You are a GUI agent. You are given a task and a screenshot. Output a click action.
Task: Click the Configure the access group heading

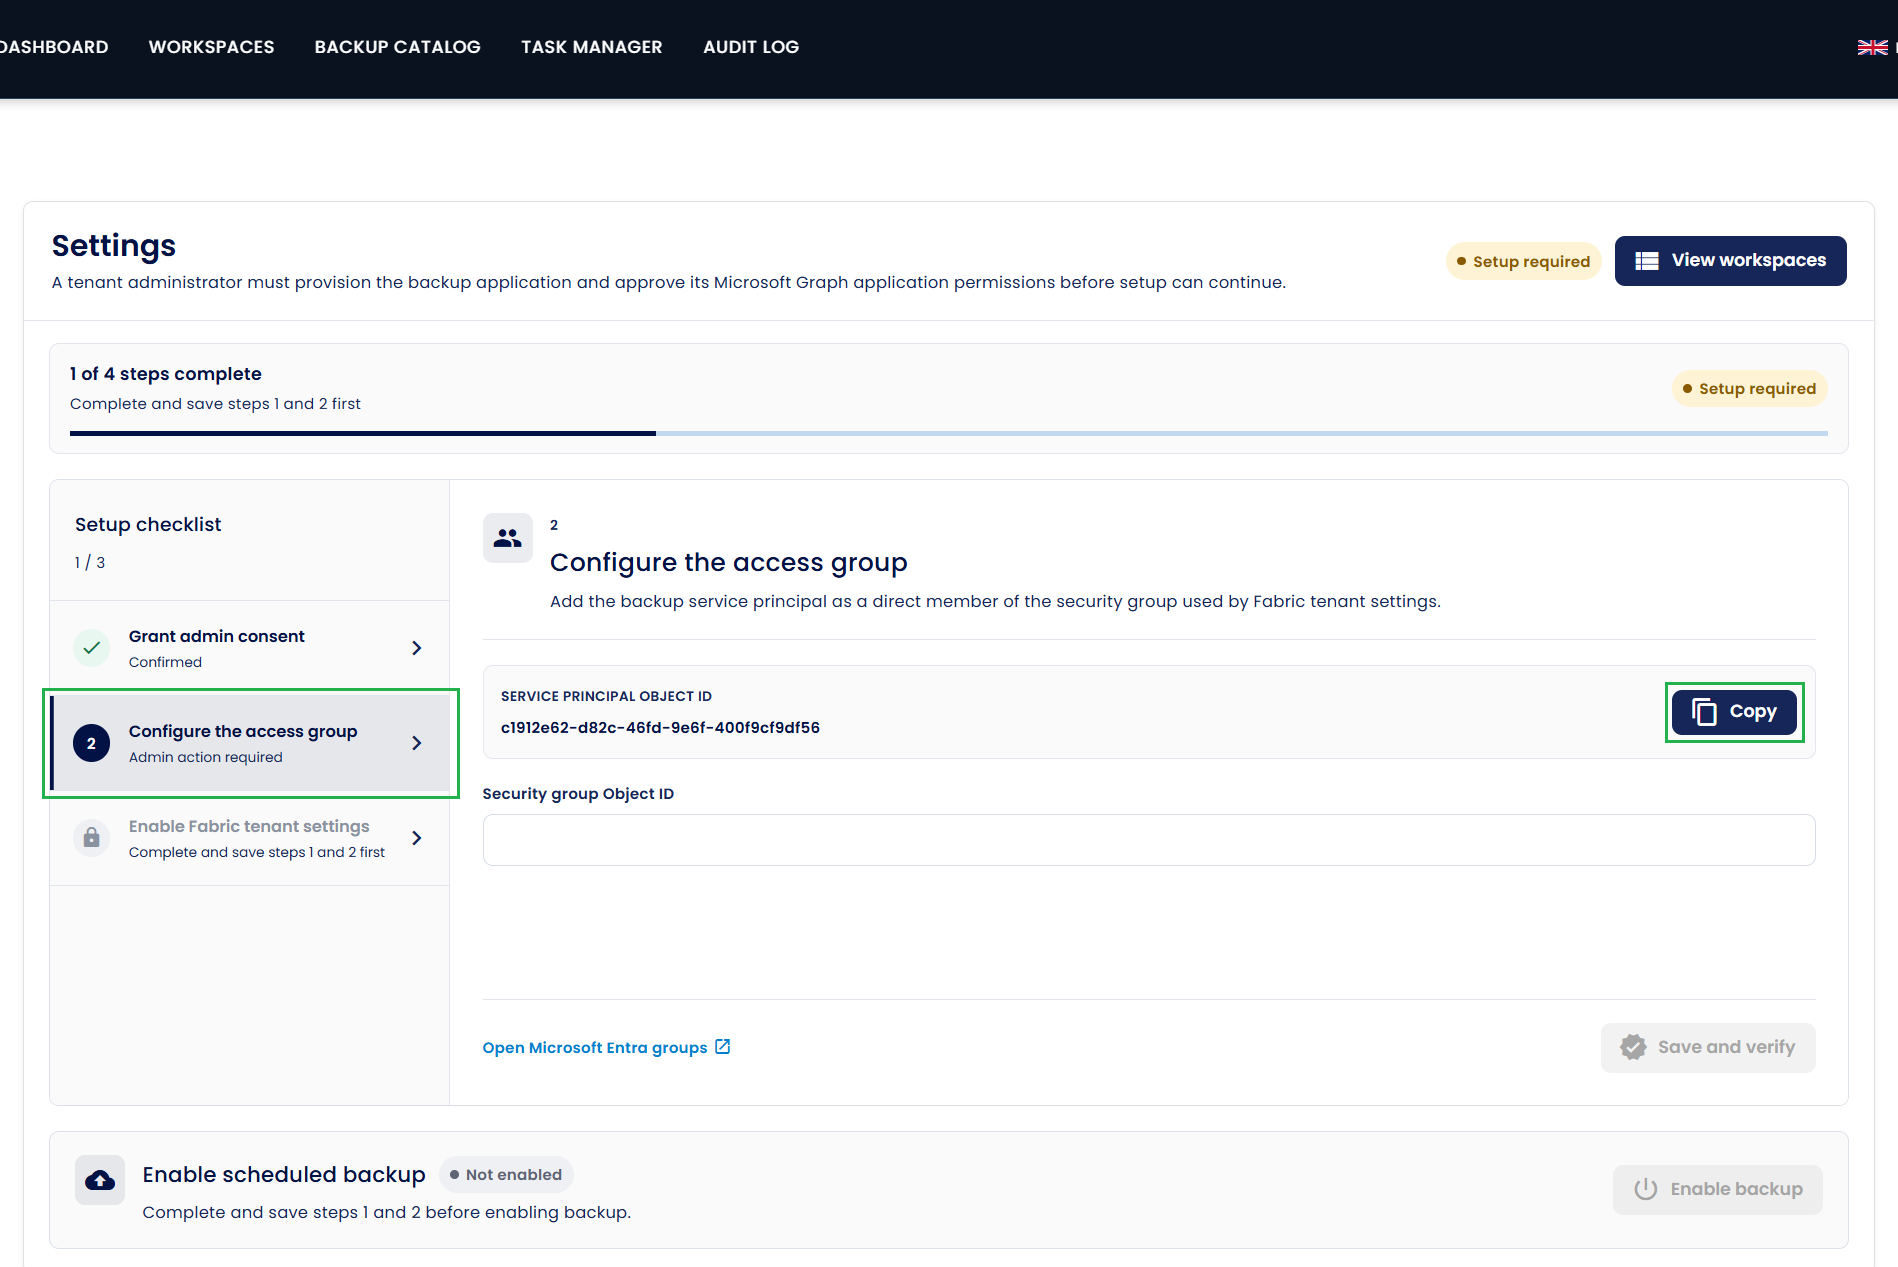tap(729, 563)
